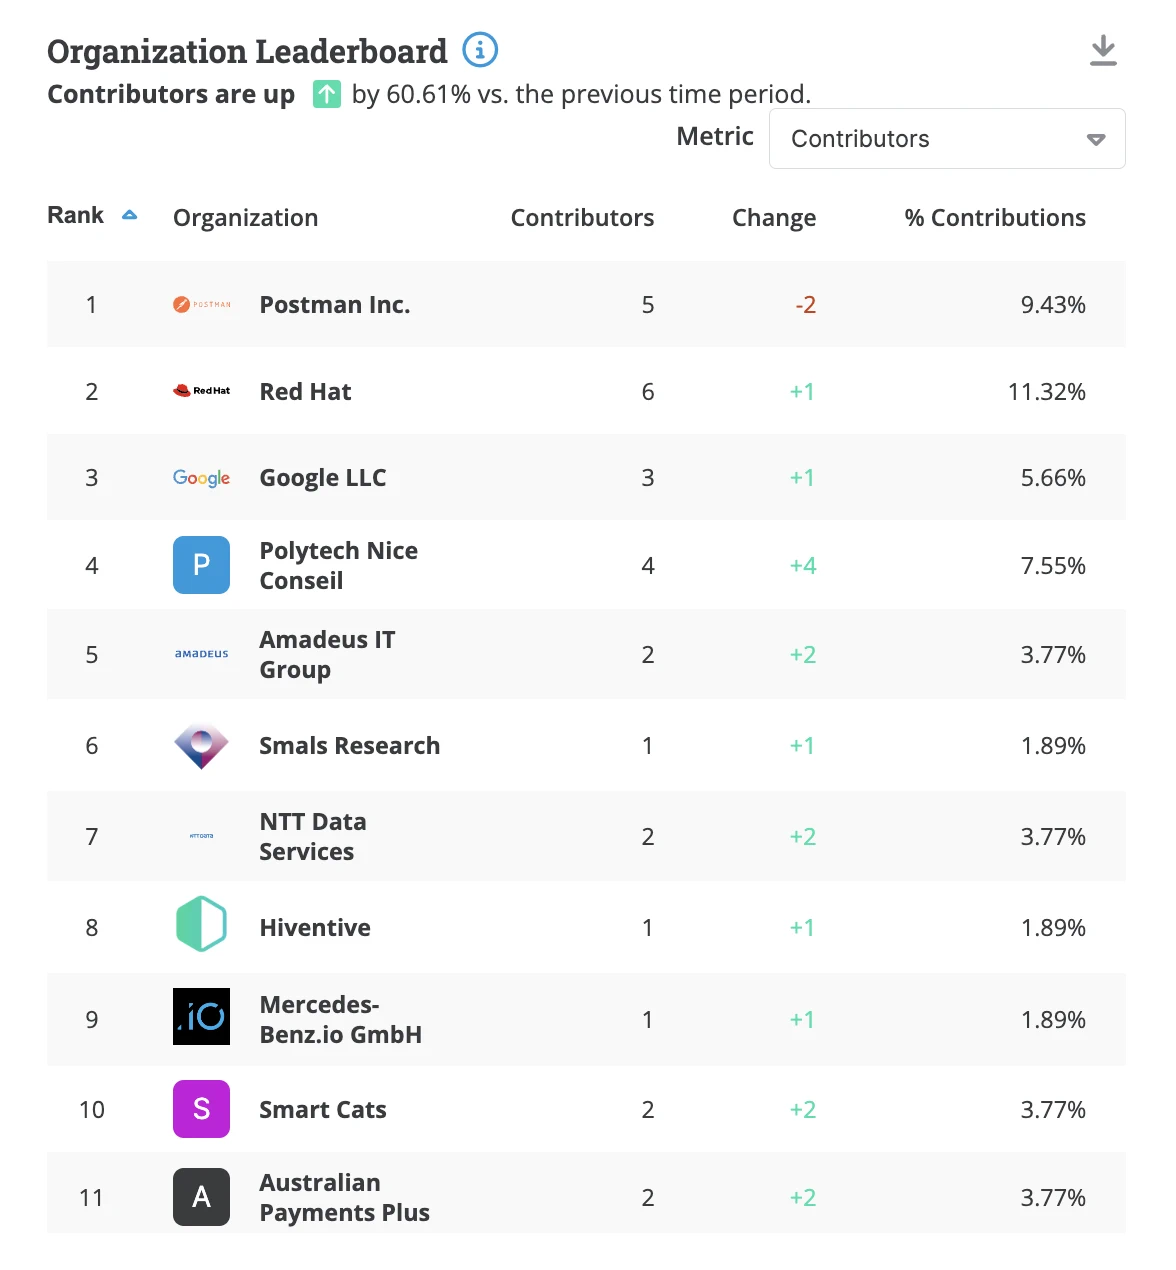1176x1270 pixels.
Task: Click the Postman Inc. logo
Action: (x=201, y=304)
